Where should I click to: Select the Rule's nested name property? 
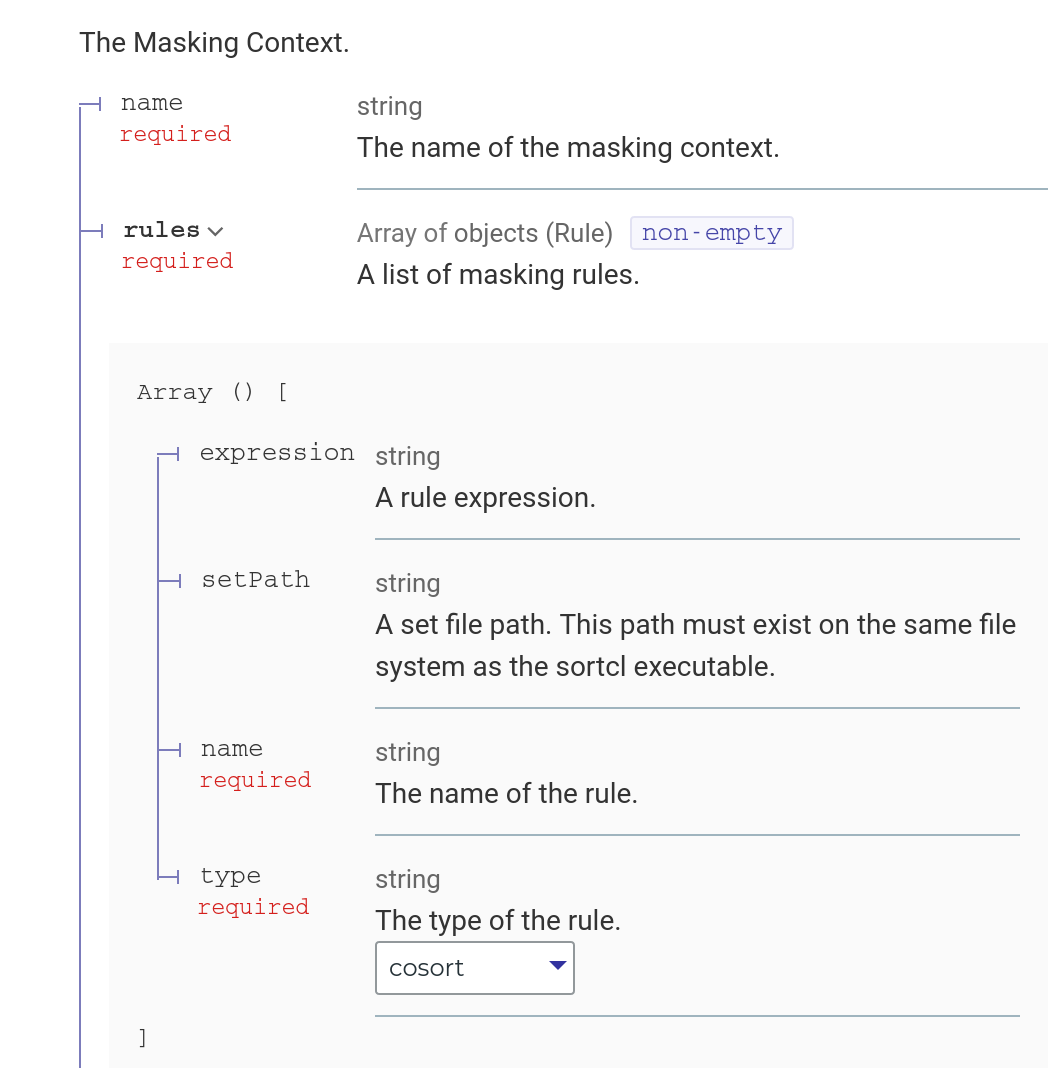[x=232, y=749]
